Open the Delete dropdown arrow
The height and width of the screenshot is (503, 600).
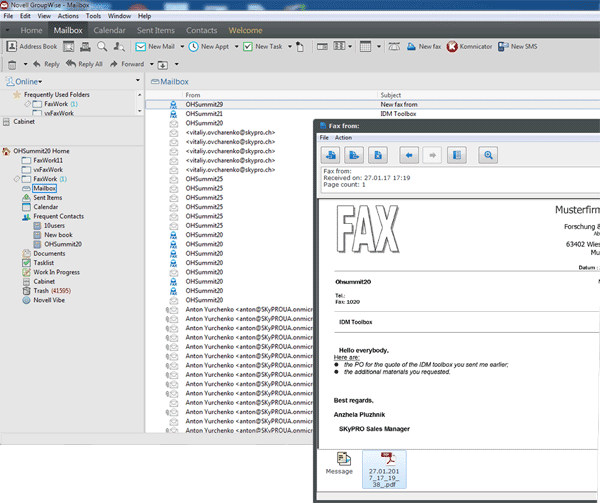pyautogui.click(x=25, y=64)
